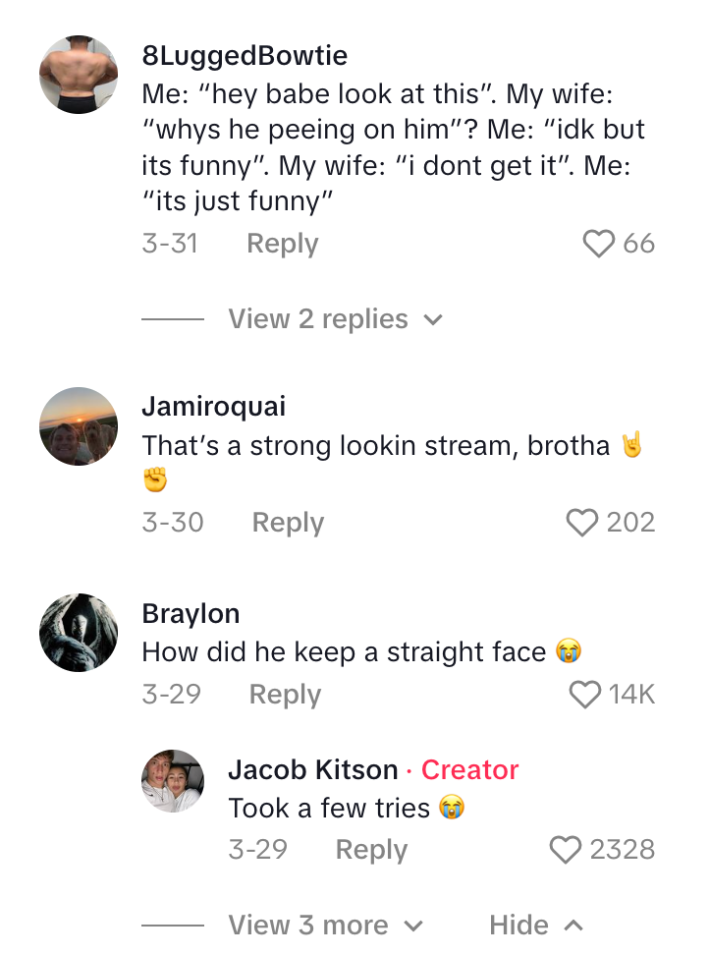Collapse replies using Hide
This screenshot has width=709, height=955.
pos(517,925)
